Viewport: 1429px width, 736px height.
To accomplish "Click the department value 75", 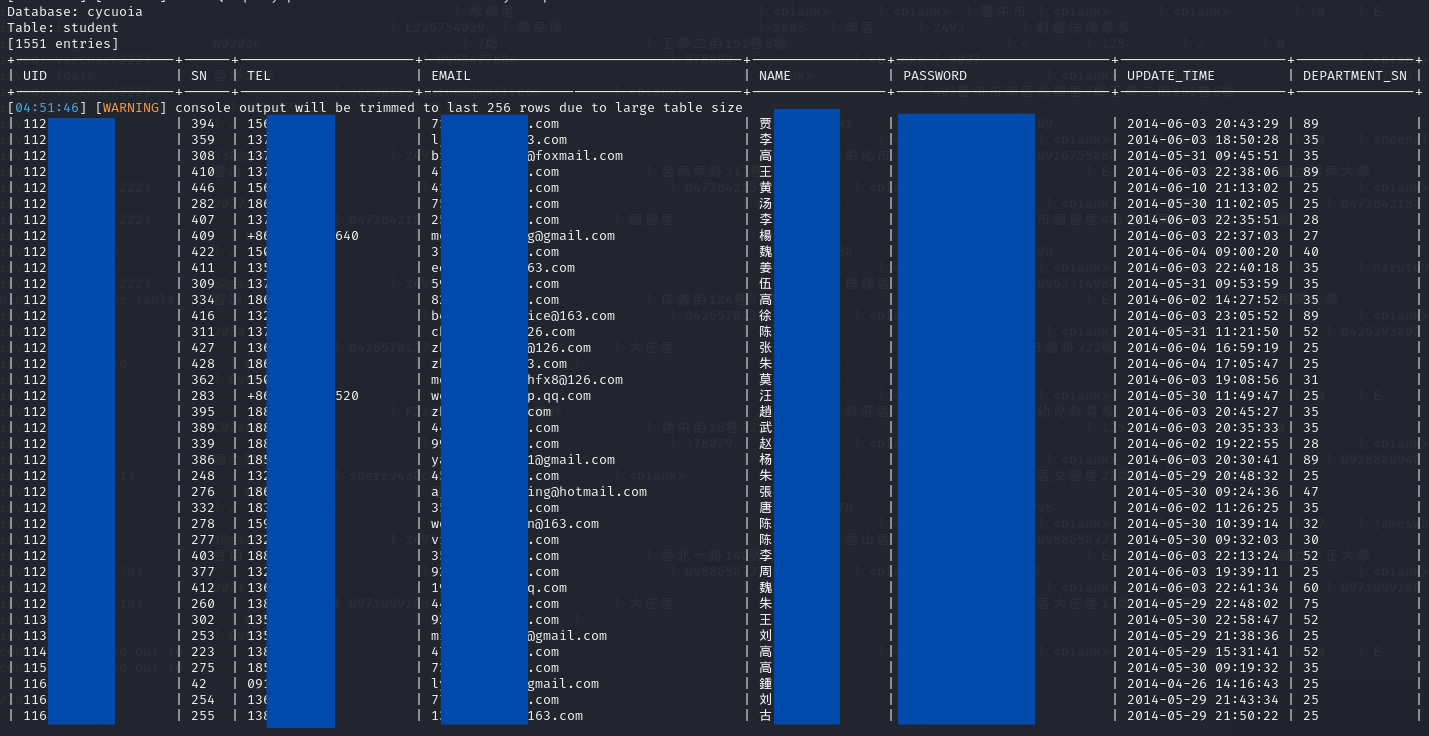I will coord(1310,604).
